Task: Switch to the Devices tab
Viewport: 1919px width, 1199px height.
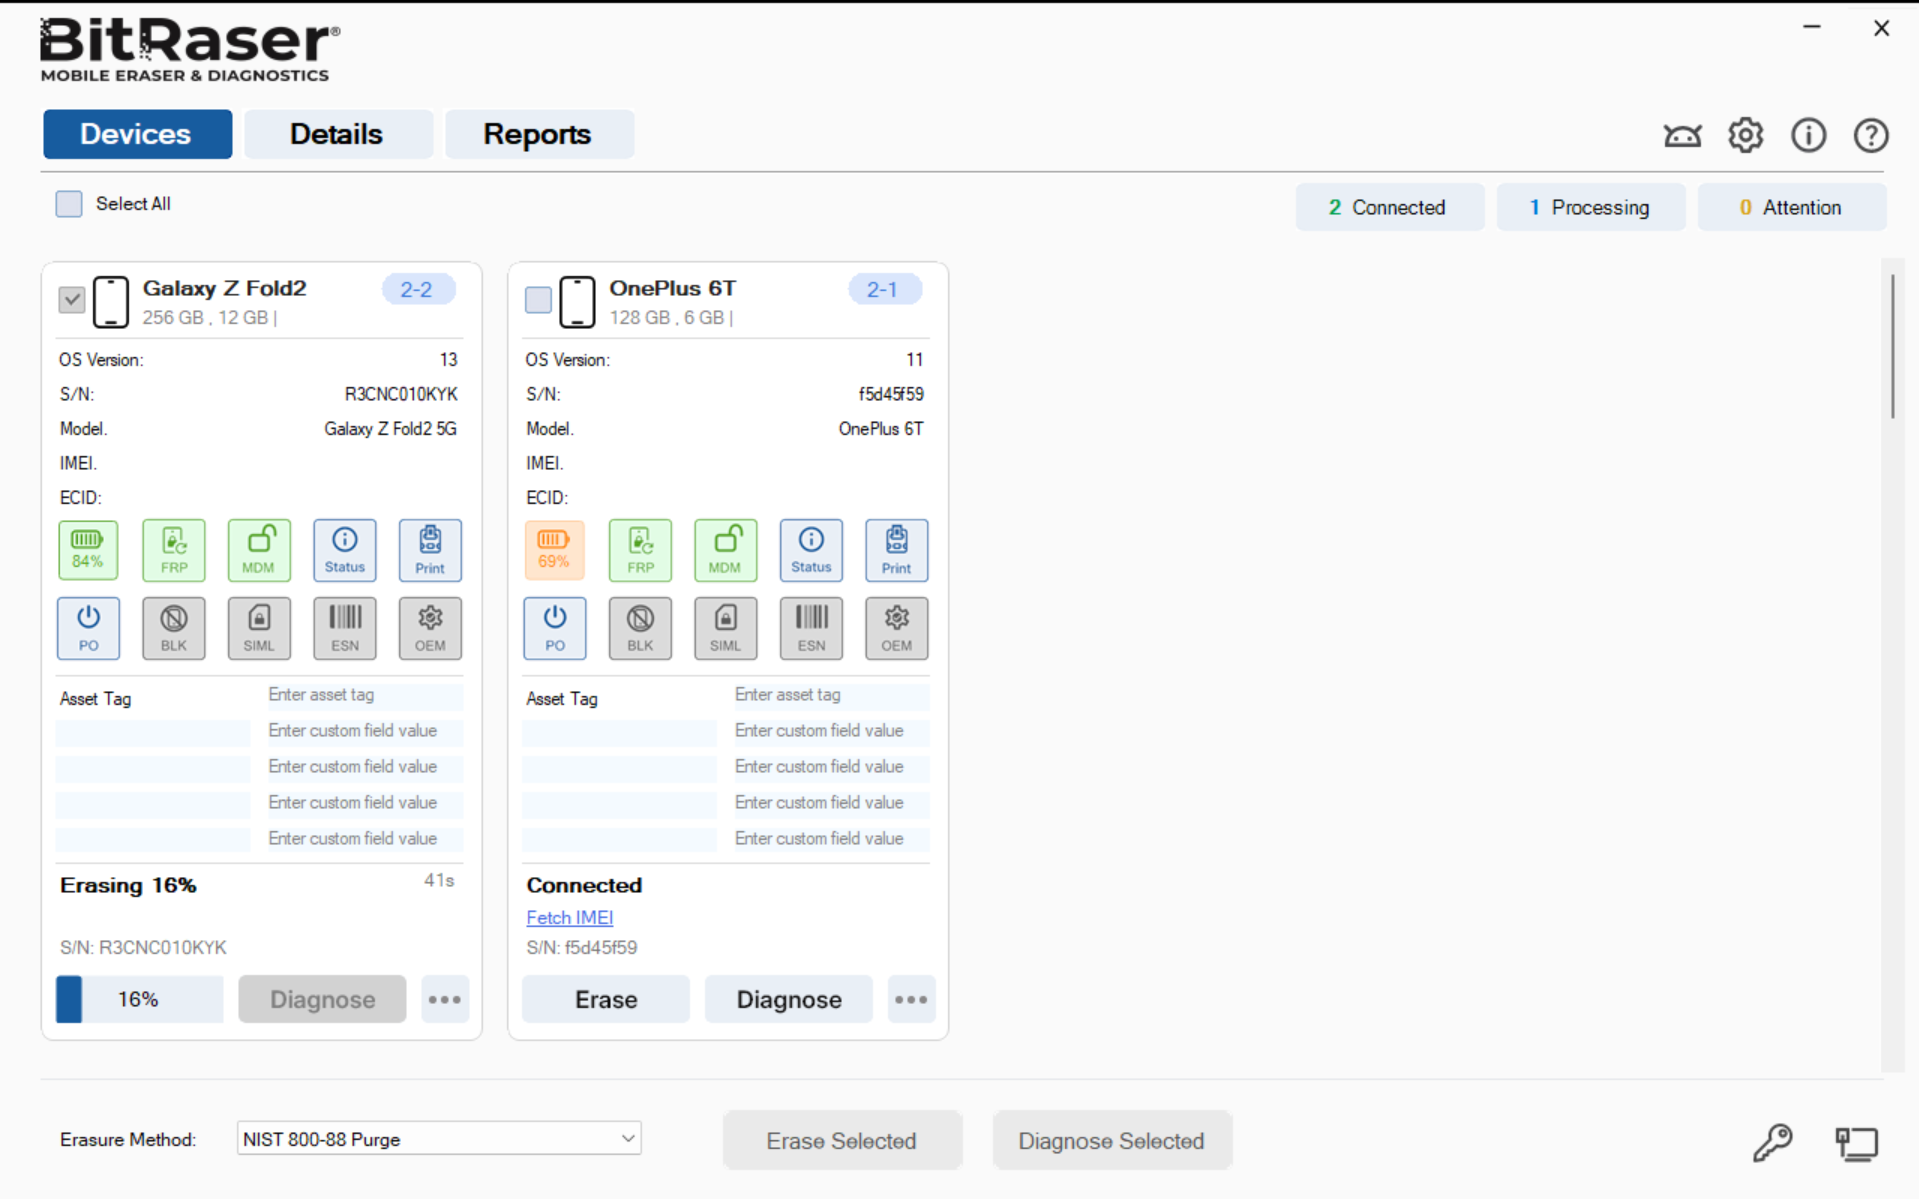Action: (137, 134)
